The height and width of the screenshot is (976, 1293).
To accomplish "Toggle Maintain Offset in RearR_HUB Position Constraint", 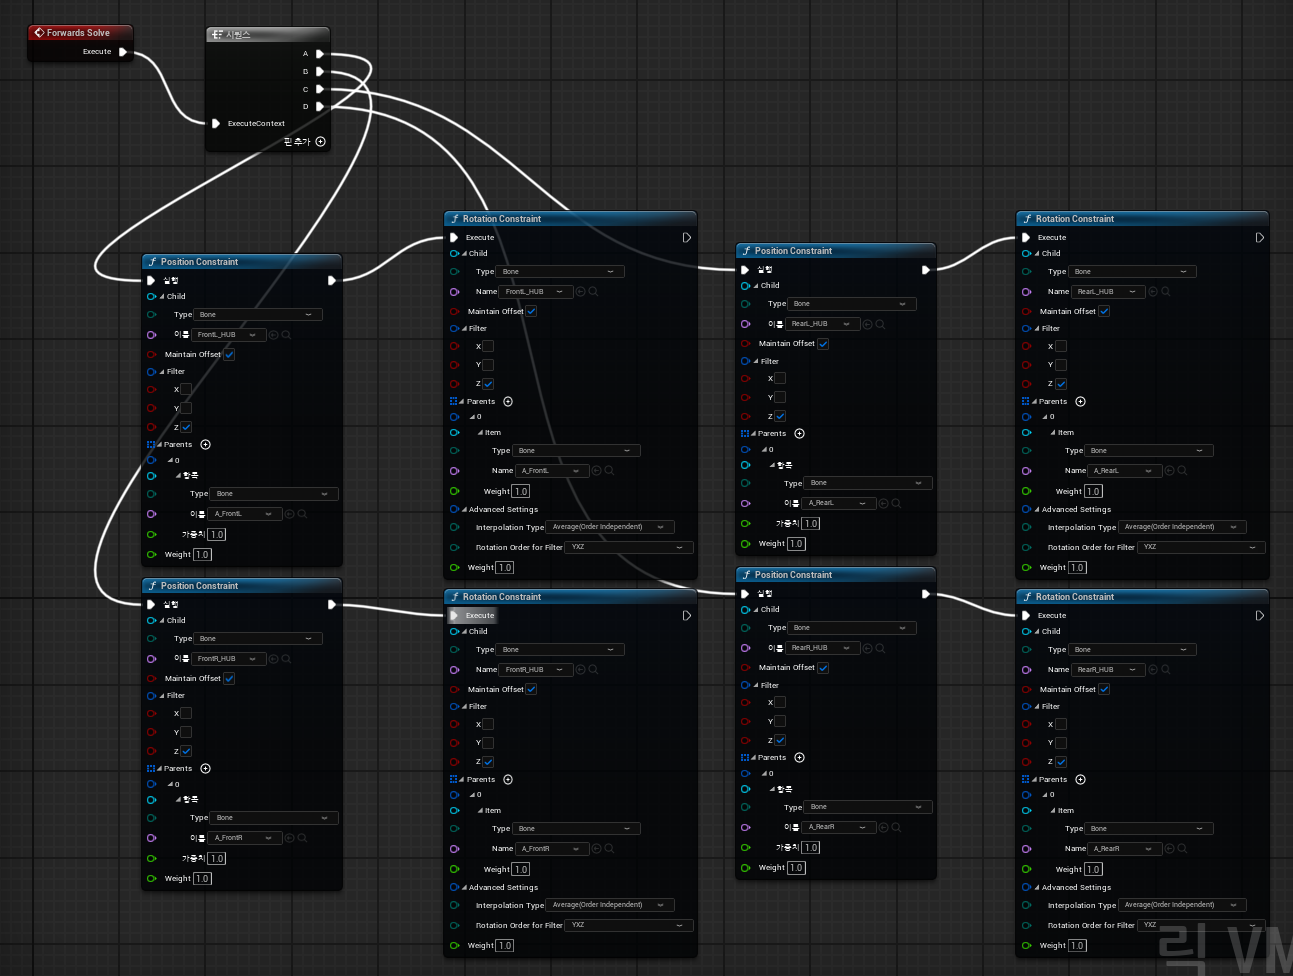I will [x=823, y=667].
